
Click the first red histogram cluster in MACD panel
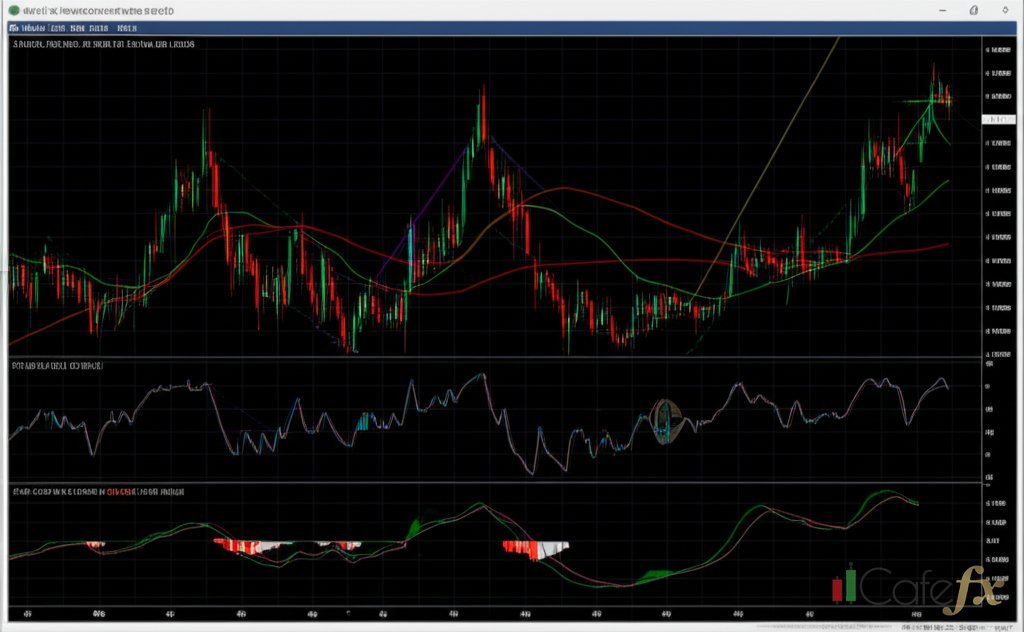[96, 544]
